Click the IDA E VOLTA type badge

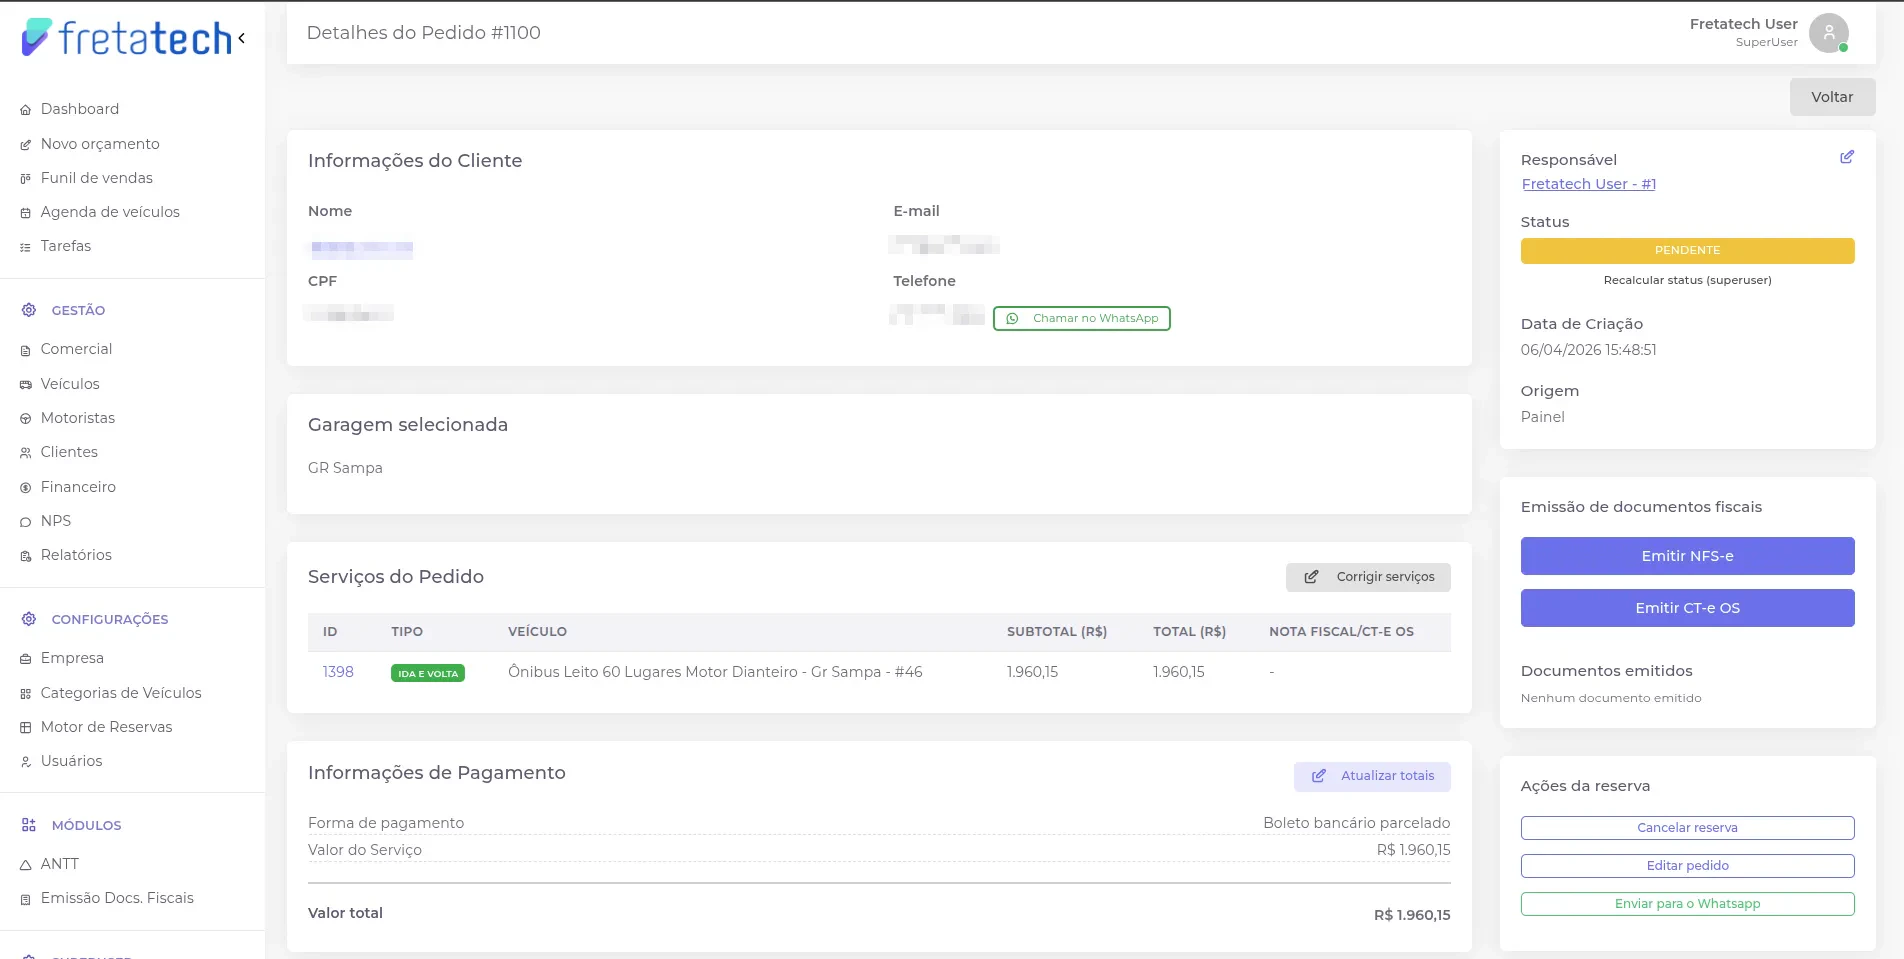coord(428,673)
